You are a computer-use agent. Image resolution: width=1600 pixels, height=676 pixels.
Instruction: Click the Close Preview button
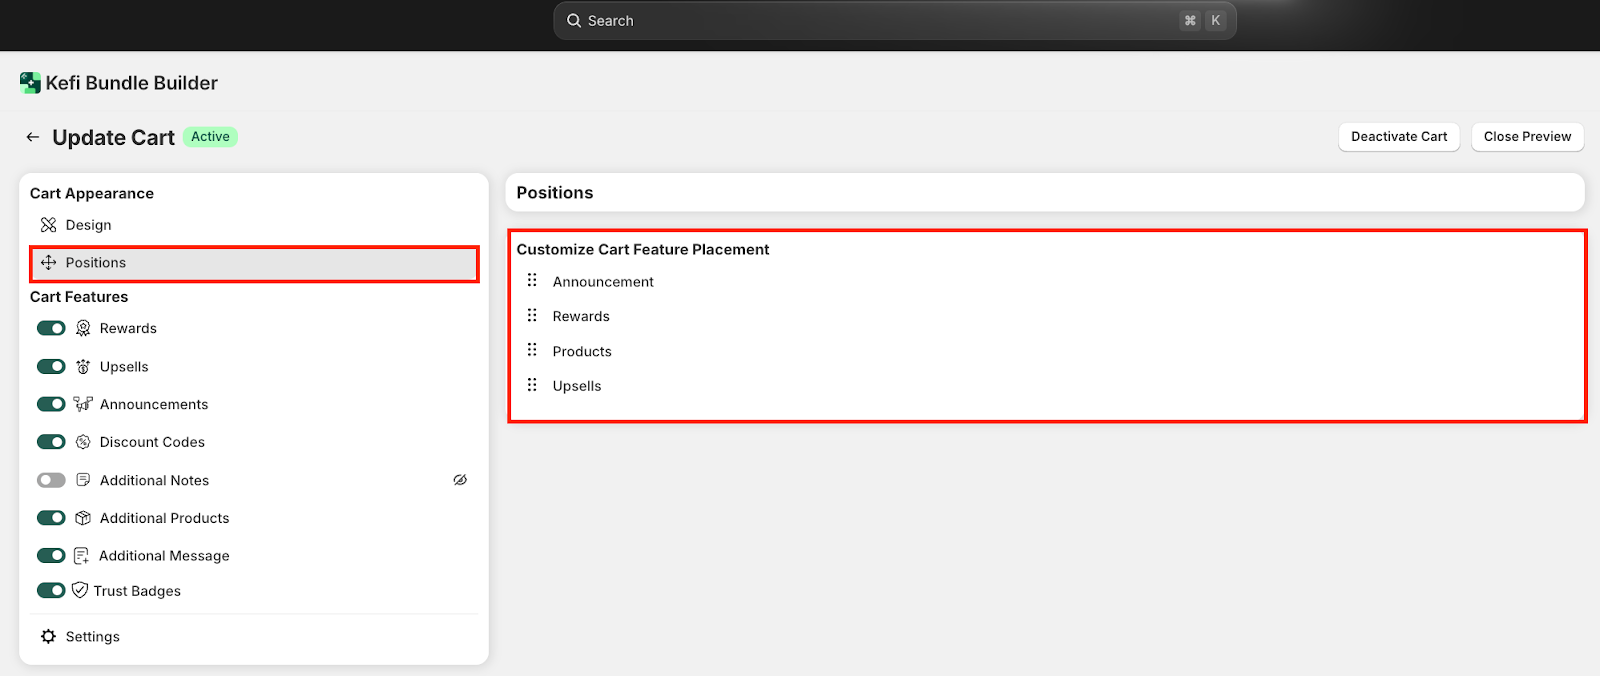(x=1527, y=137)
